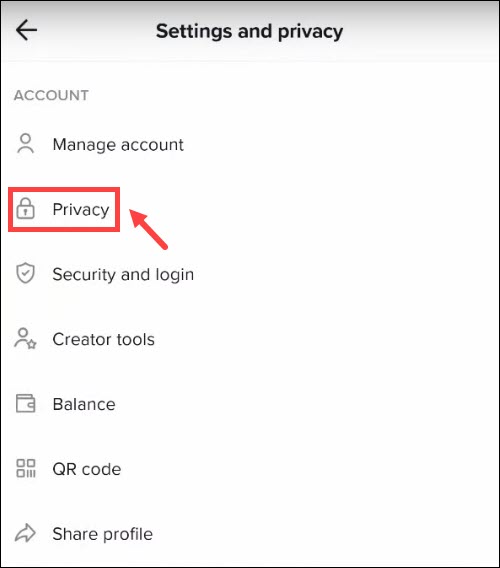Click the person-with-star Creator tools icon
The height and width of the screenshot is (568, 500).
(x=25, y=338)
